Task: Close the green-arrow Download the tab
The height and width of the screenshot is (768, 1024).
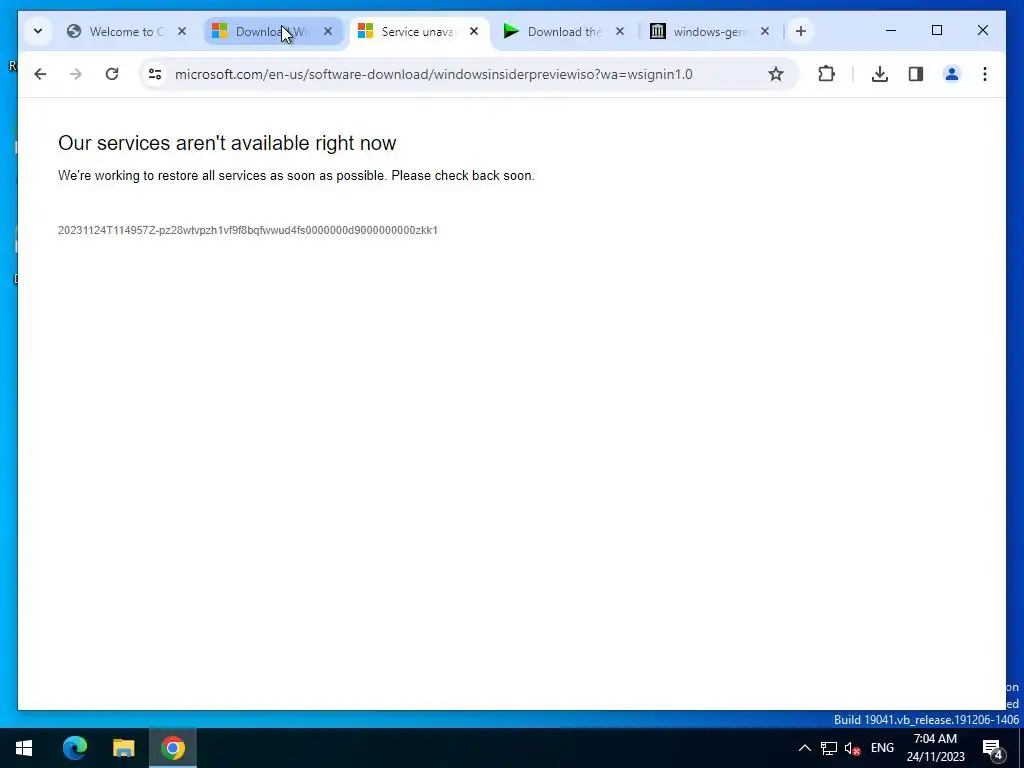Action: point(620,31)
